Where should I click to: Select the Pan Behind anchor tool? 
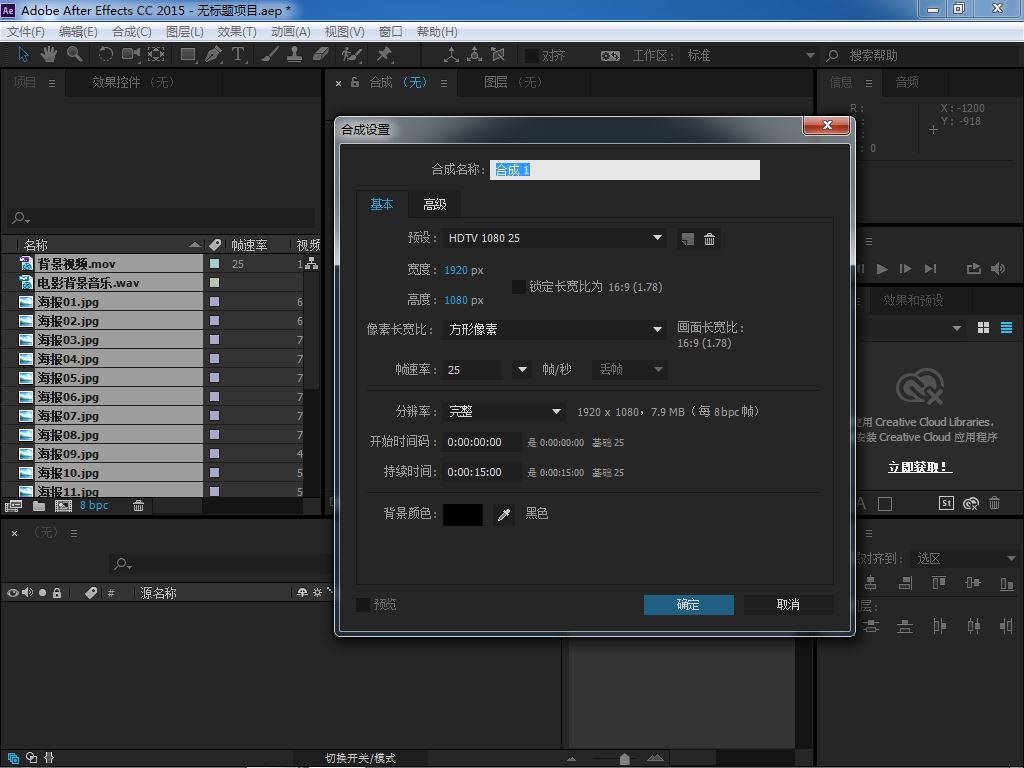point(156,55)
